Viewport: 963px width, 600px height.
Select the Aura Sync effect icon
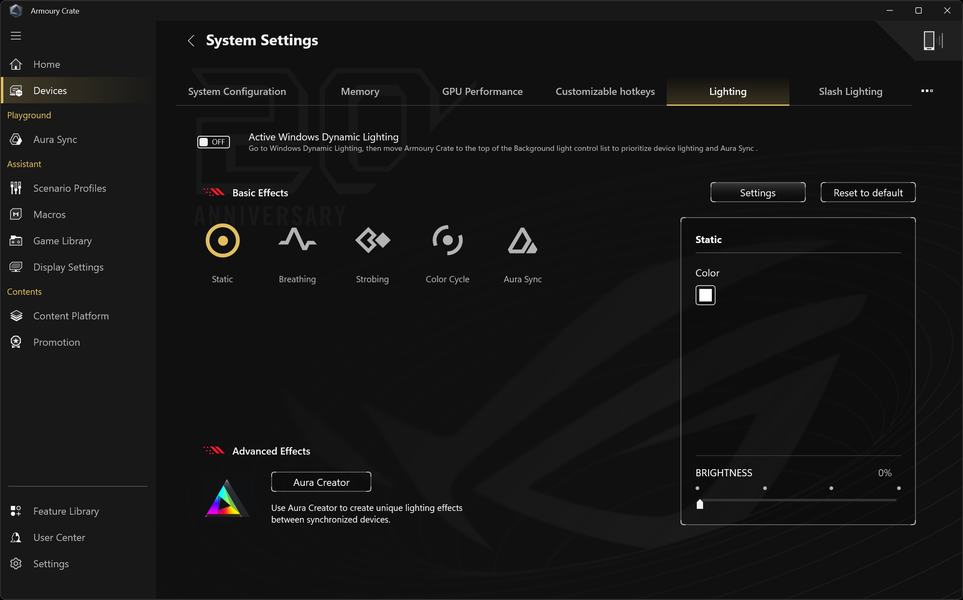pyautogui.click(x=522, y=241)
